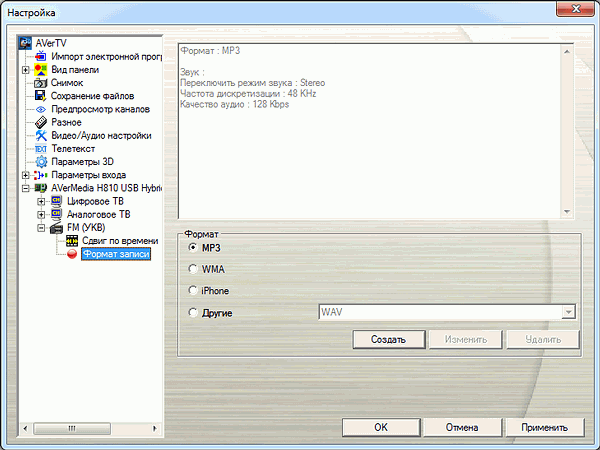Image resolution: width=600 pixels, height=450 pixels.
Task: Click the digital TV channel icon
Action: click(56, 201)
